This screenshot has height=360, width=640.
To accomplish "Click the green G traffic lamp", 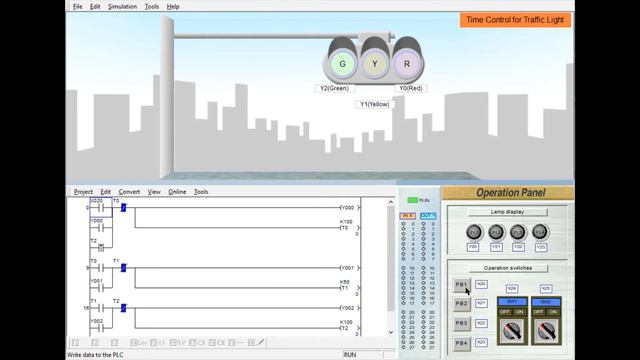I will click(342, 64).
